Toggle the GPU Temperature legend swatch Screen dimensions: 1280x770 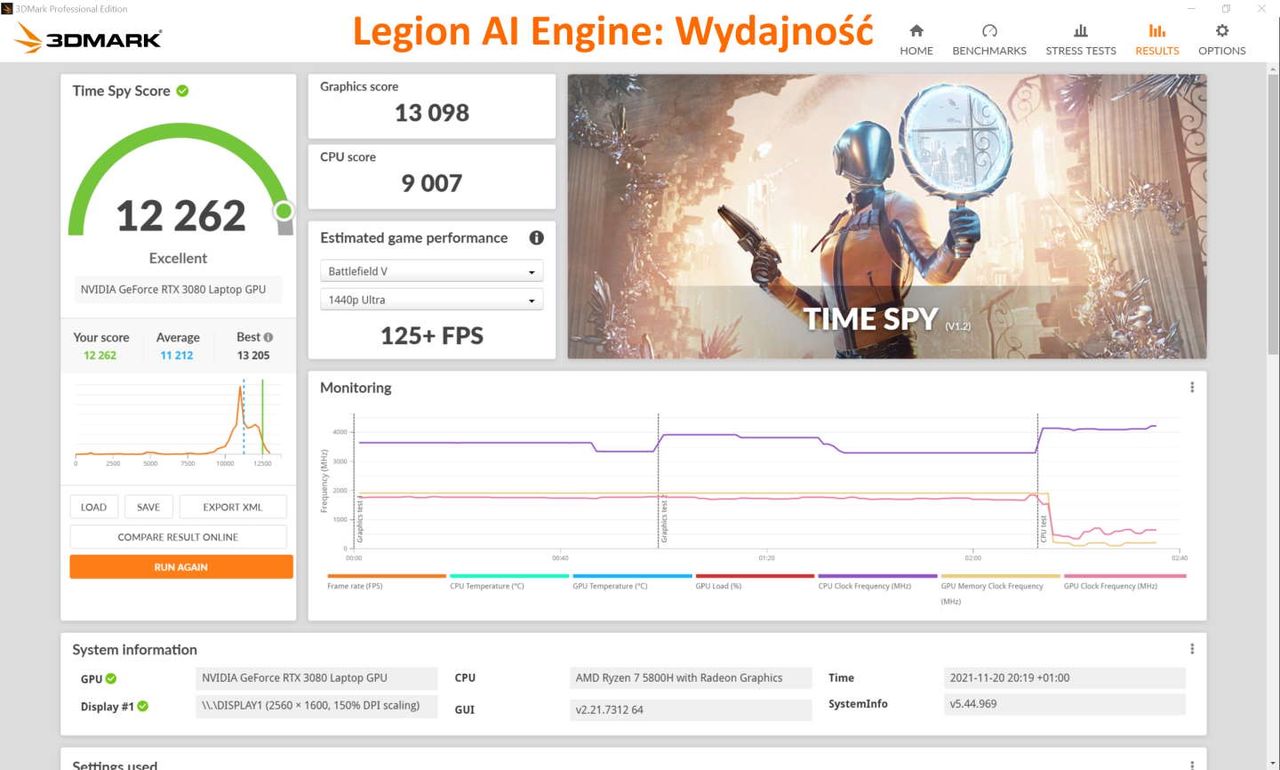pyautogui.click(x=632, y=576)
